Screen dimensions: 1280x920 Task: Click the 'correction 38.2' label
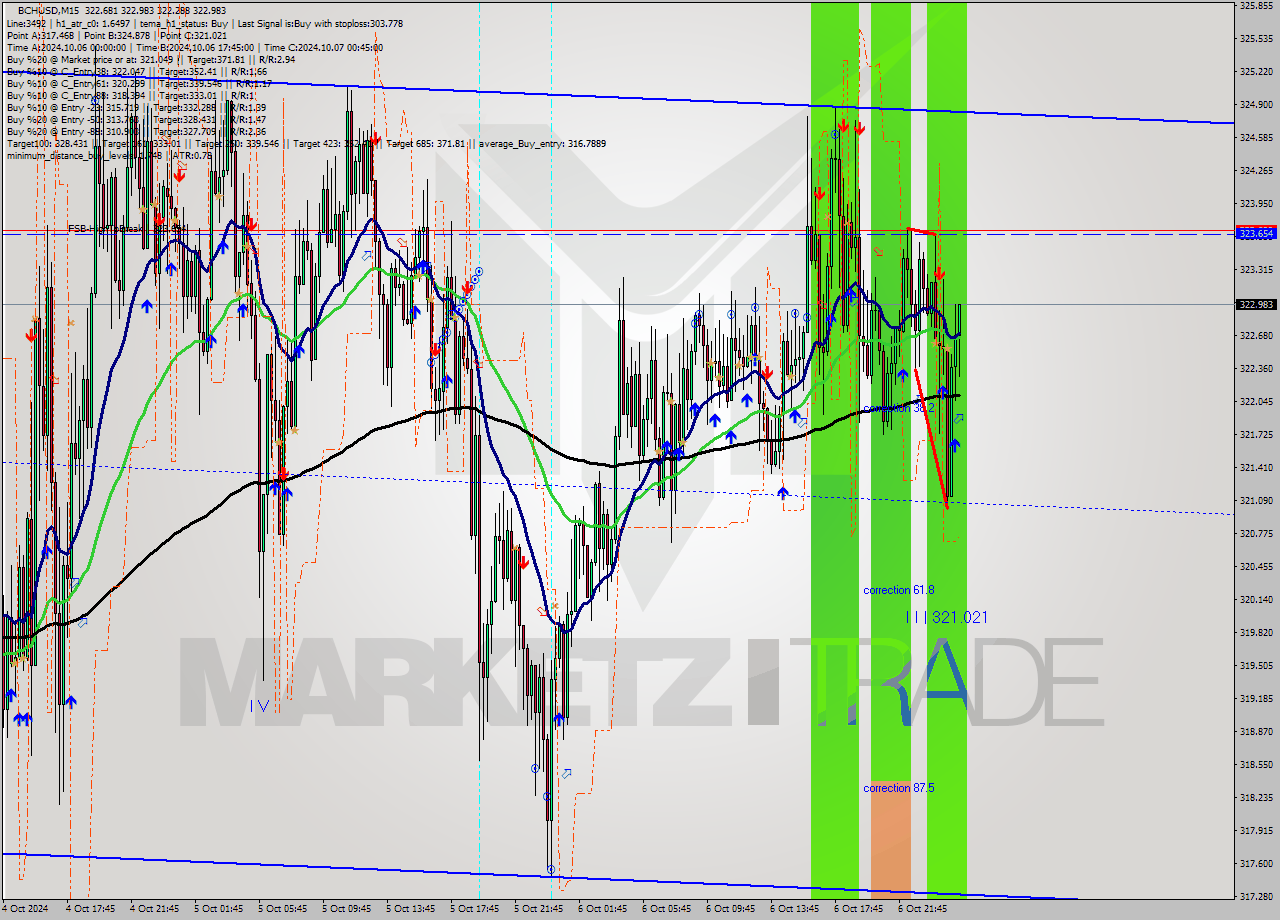899,408
